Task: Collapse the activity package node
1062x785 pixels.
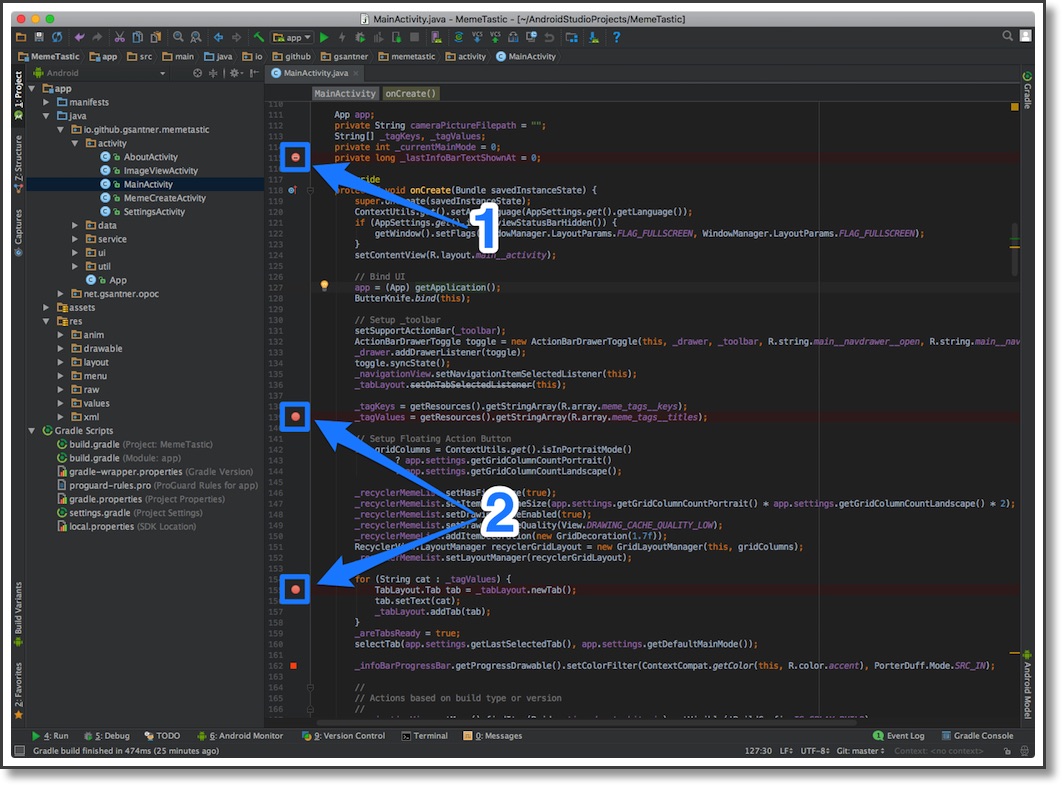Action: (x=75, y=144)
